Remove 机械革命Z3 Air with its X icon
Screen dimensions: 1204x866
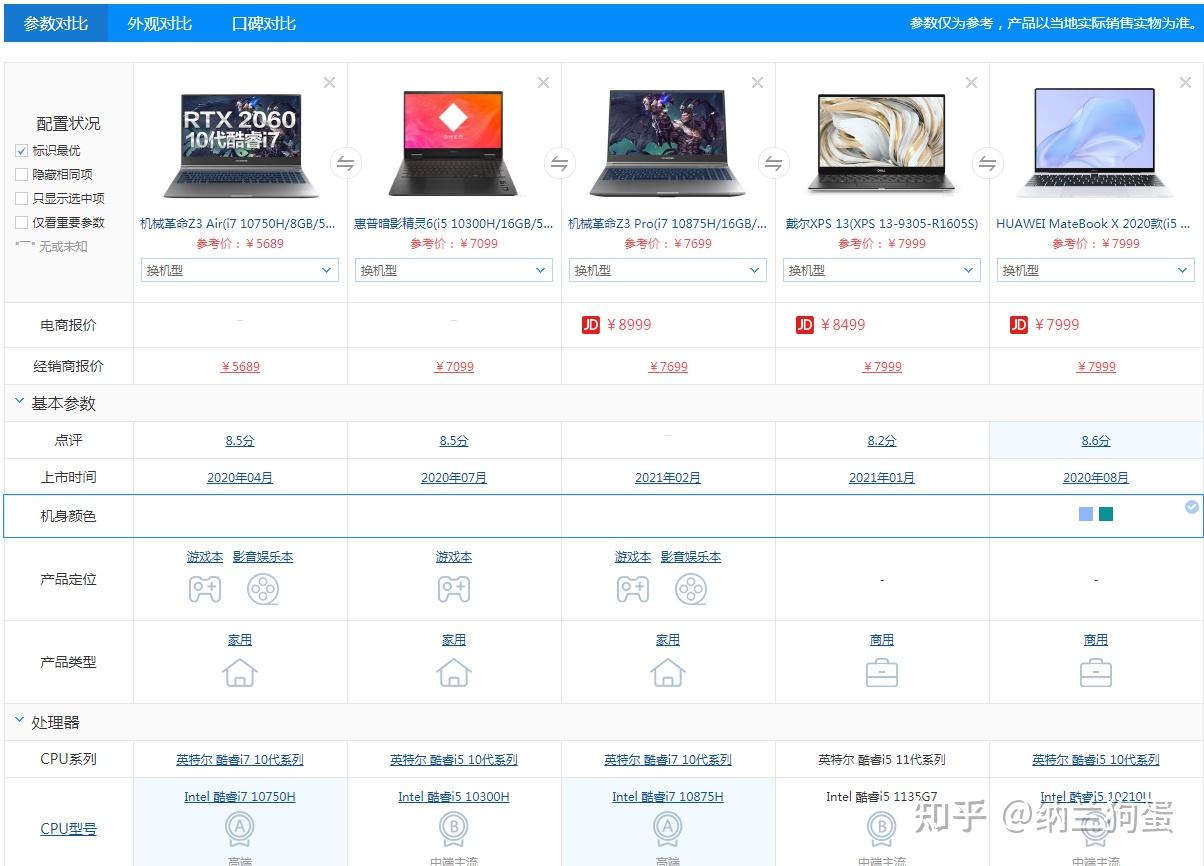pyautogui.click(x=329, y=83)
